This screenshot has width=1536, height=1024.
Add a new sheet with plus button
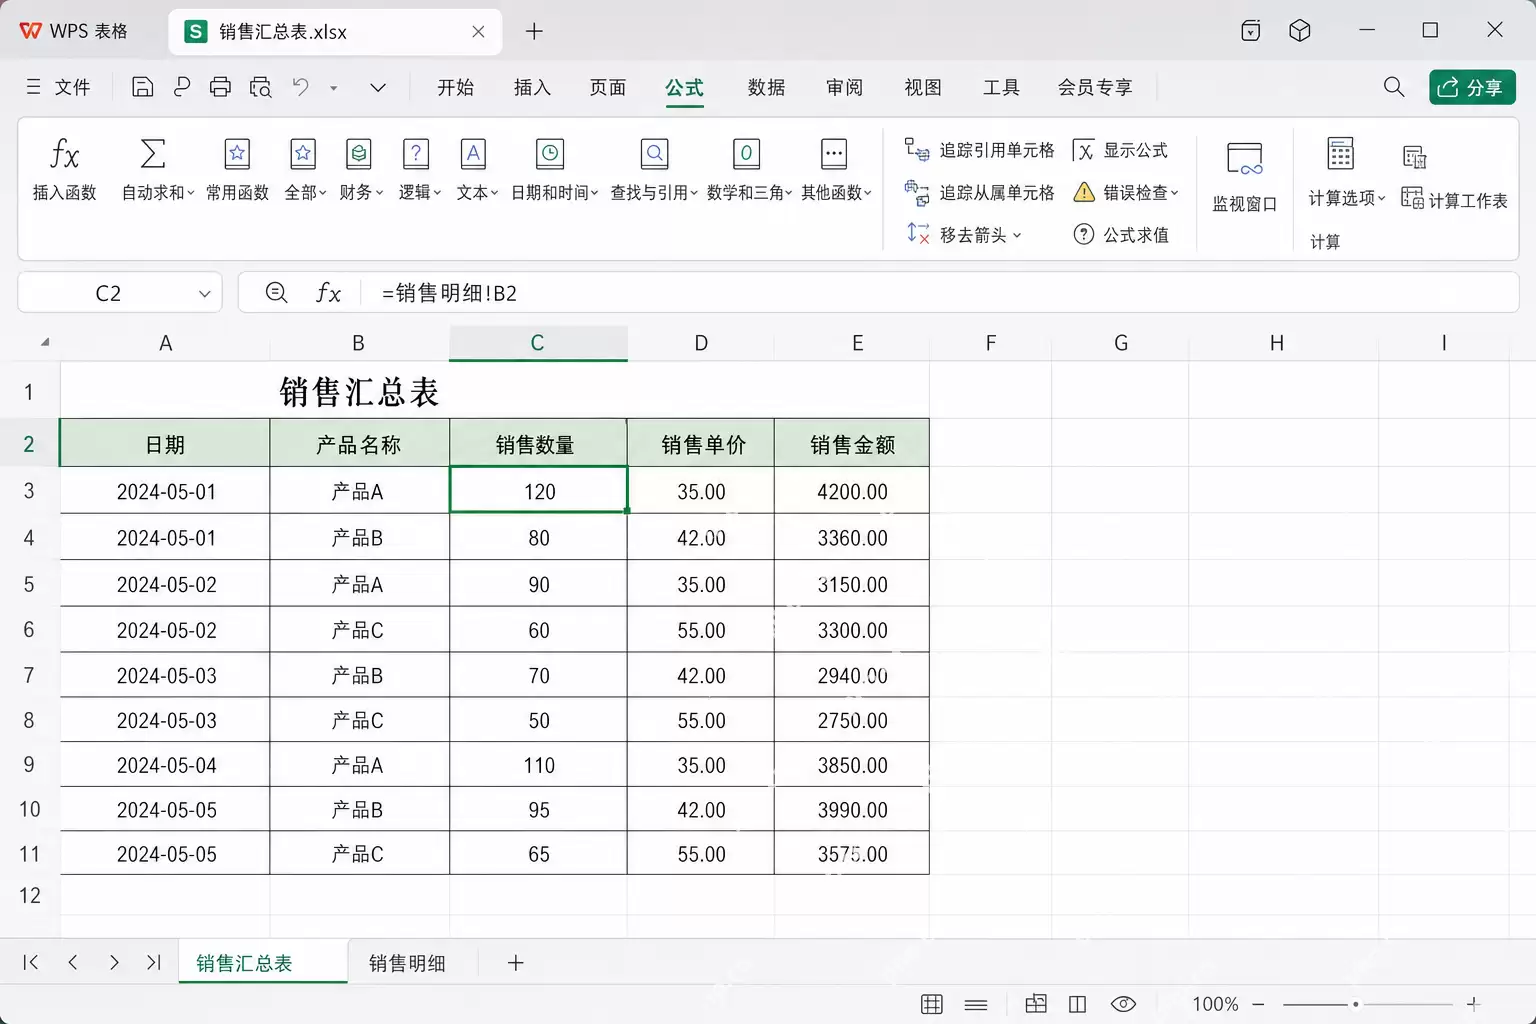tap(516, 963)
